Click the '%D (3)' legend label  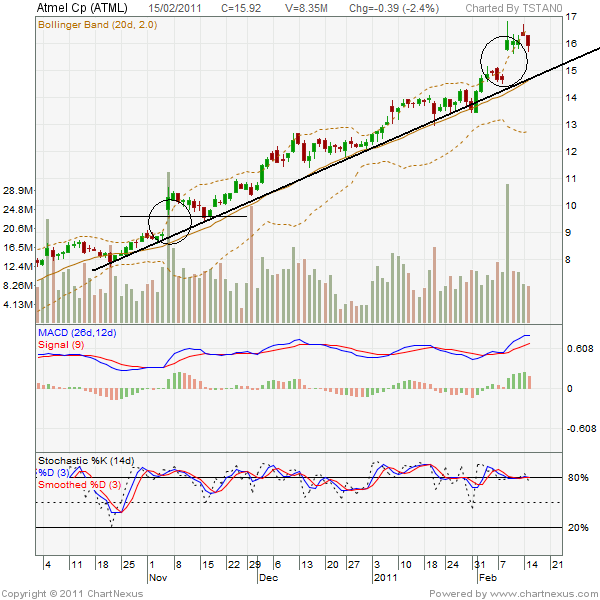(53, 473)
